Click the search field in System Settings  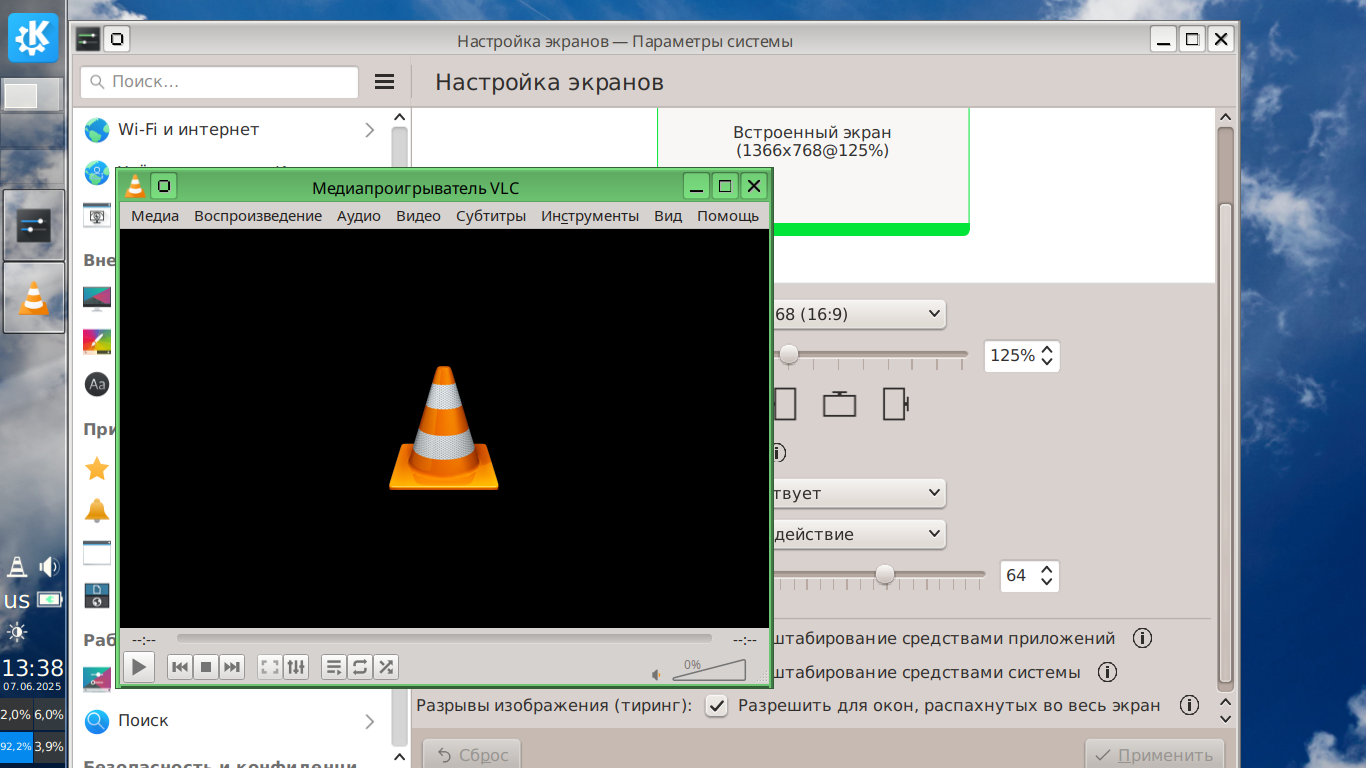tap(219, 82)
